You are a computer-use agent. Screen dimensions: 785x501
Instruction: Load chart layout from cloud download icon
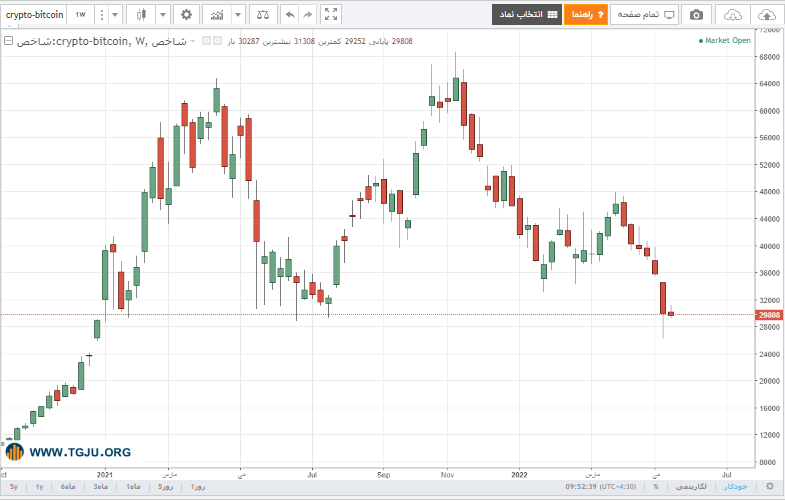click(x=732, y=15)
